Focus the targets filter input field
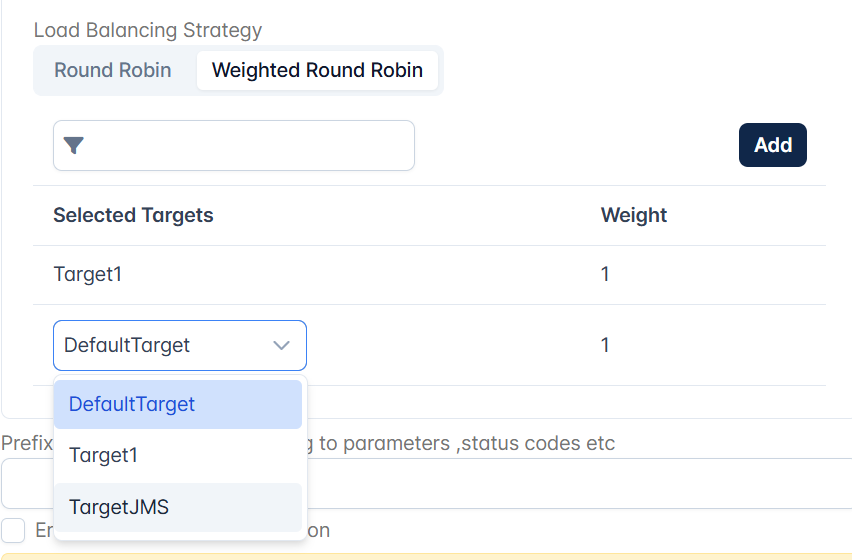 pyautogui.click(x=234, y=146)
